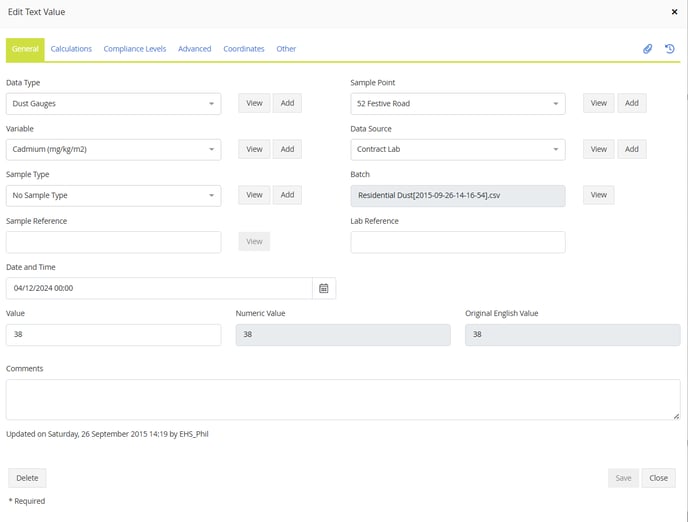Add a new Sample Point
The width and height of the screenshot is (688, 522).
point(631,103)
